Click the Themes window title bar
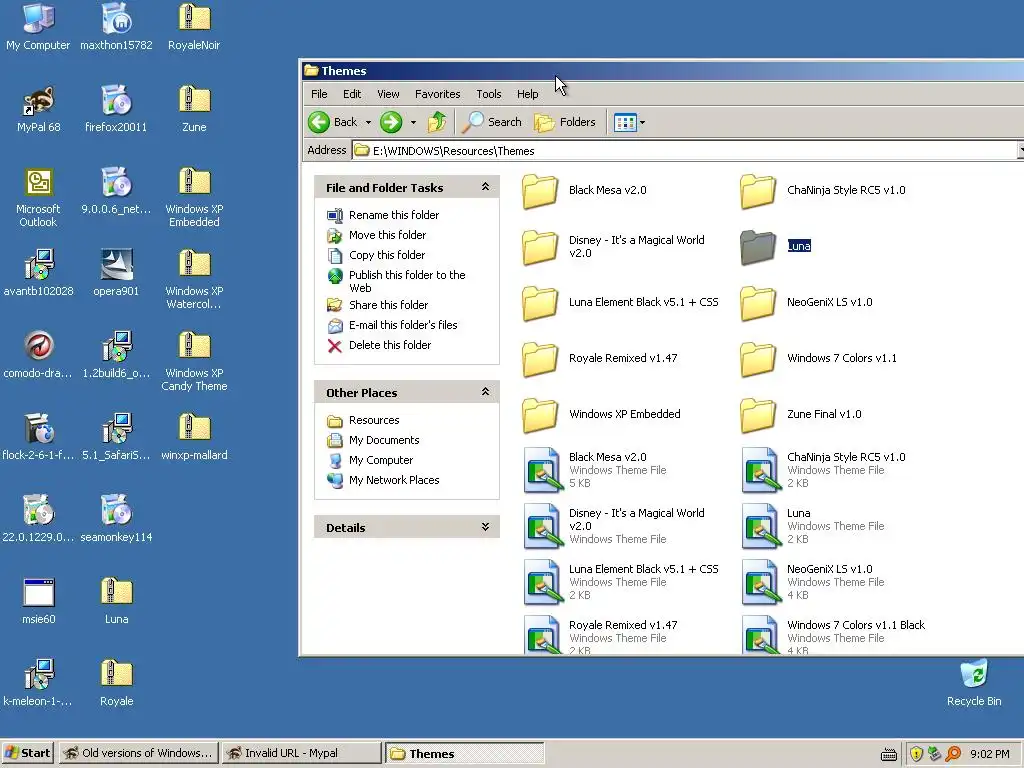Viewport: 1024px width, 768px height. click(x=662, y=71)
